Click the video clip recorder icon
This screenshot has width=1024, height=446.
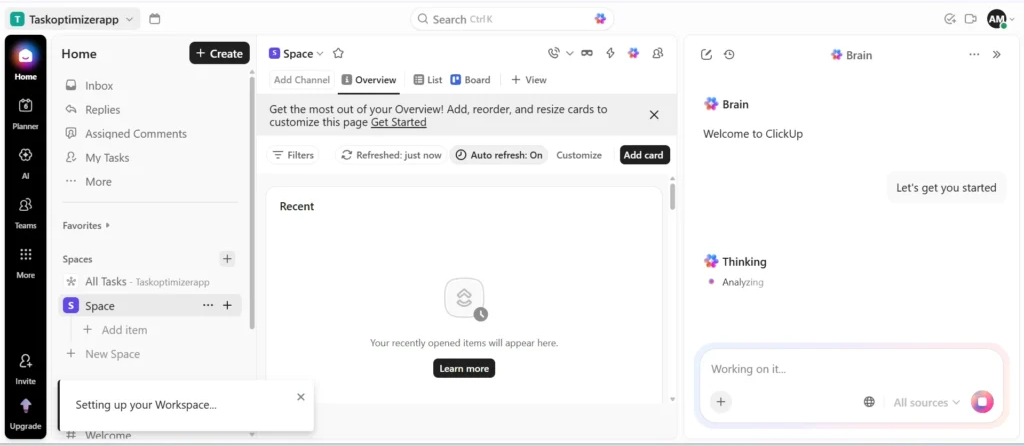click(x=970, y=19)
